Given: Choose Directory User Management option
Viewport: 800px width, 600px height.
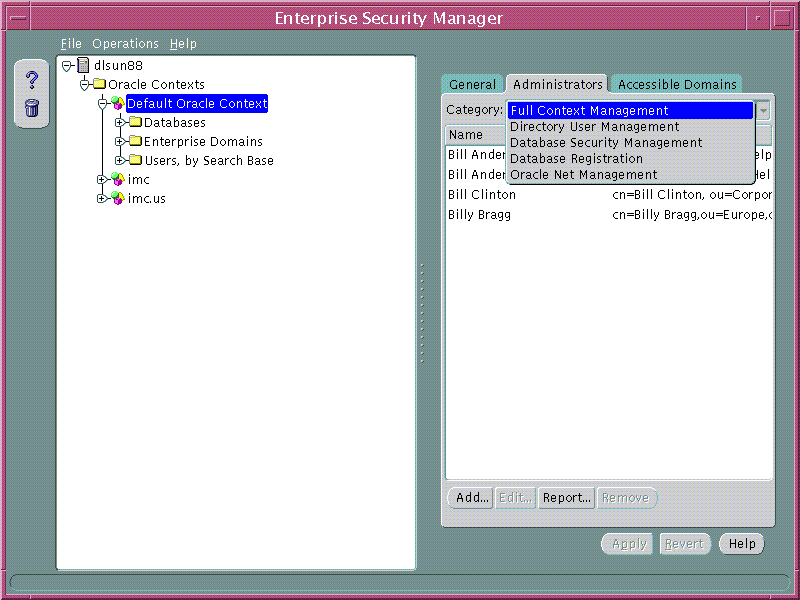Looking at the screenshot, I should pos(631,127).
